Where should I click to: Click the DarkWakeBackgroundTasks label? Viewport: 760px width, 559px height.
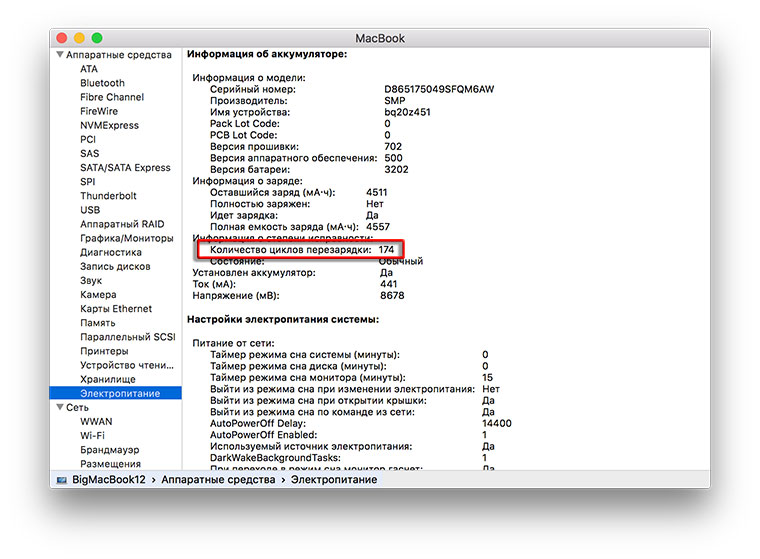275,458
